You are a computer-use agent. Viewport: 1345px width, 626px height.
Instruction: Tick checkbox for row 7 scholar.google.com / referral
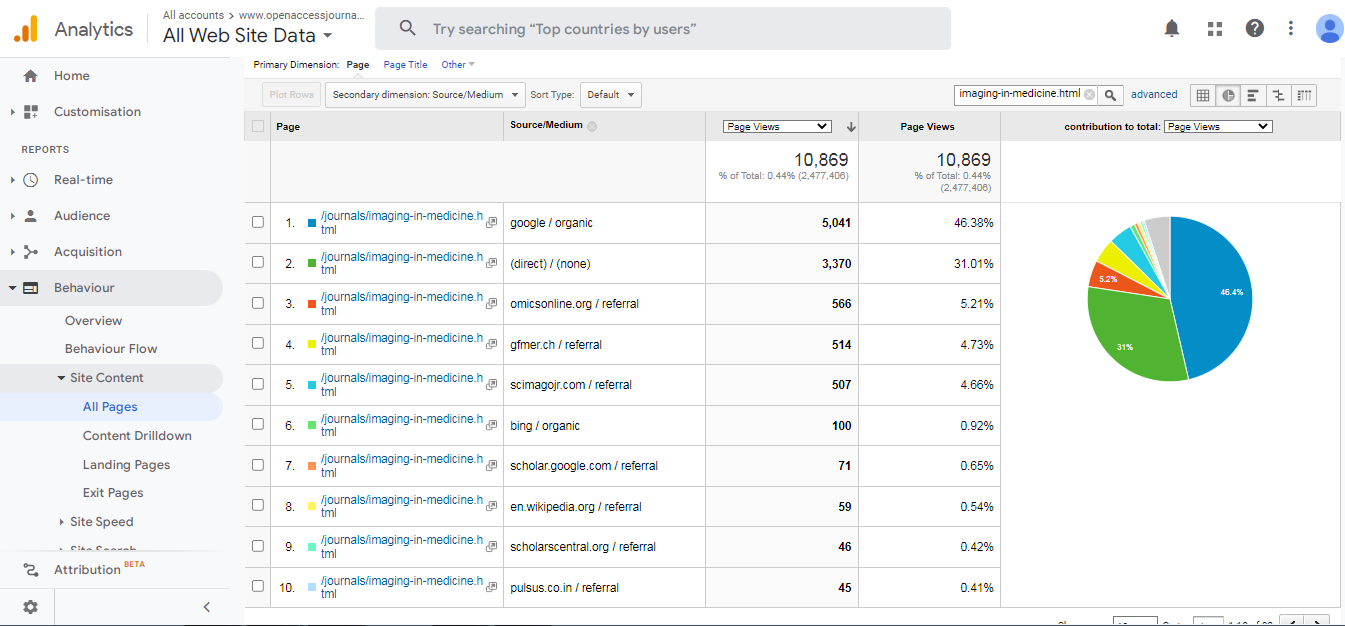258,465
